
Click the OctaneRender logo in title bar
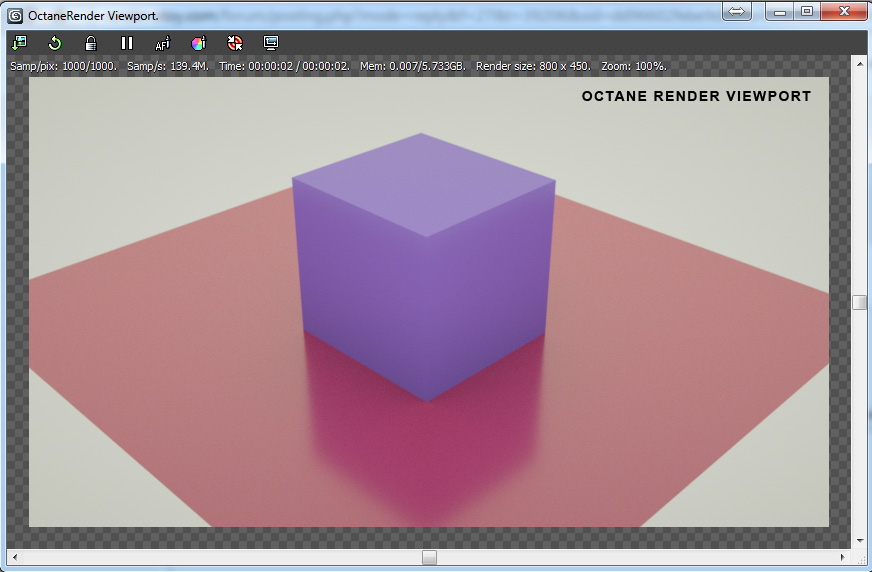pos(15,15)
